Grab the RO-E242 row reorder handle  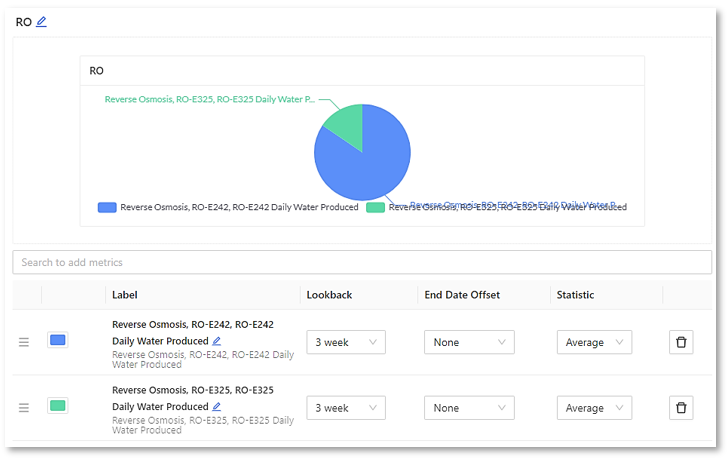[x=24, y=342]
